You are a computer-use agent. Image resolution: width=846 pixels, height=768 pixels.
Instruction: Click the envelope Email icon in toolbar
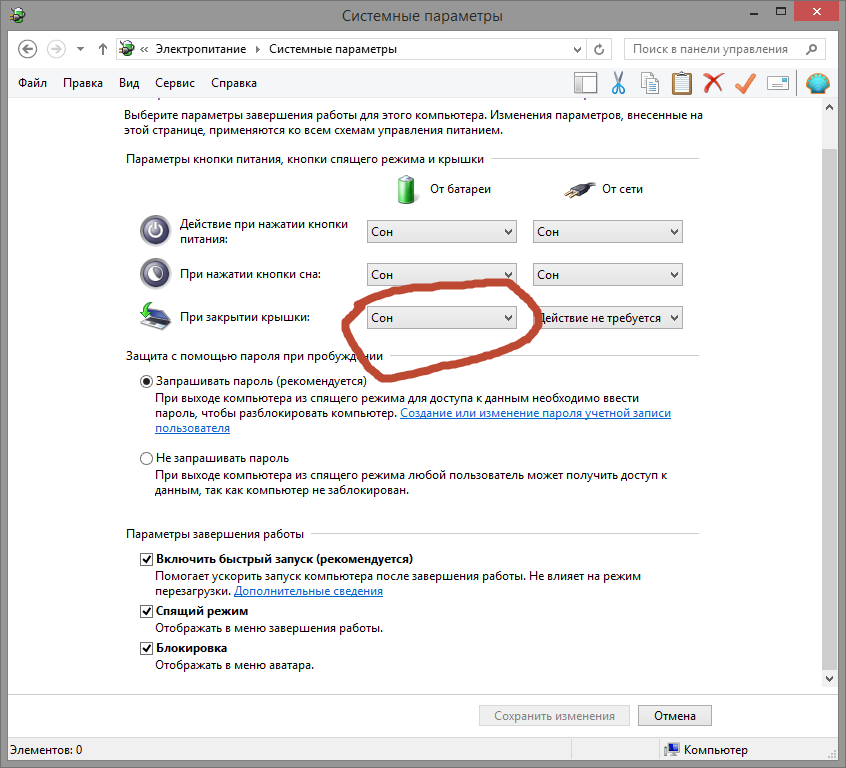point(777,83)
